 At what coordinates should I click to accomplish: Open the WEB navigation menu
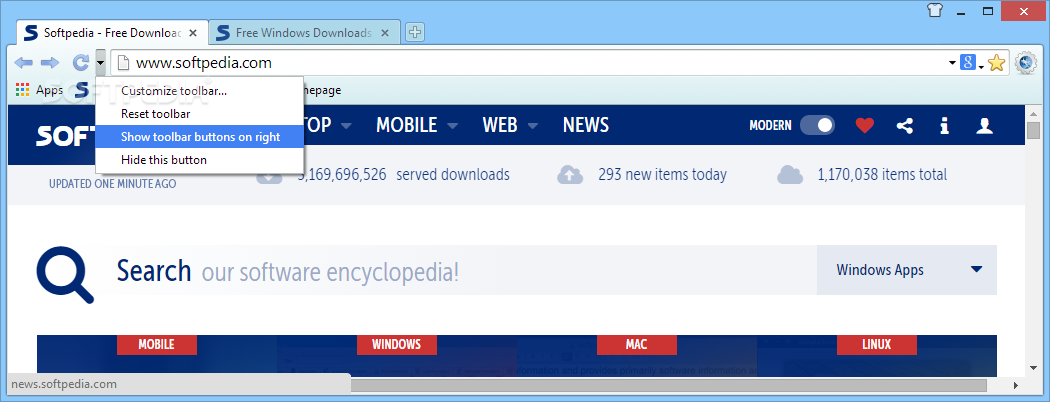point(510,125)
